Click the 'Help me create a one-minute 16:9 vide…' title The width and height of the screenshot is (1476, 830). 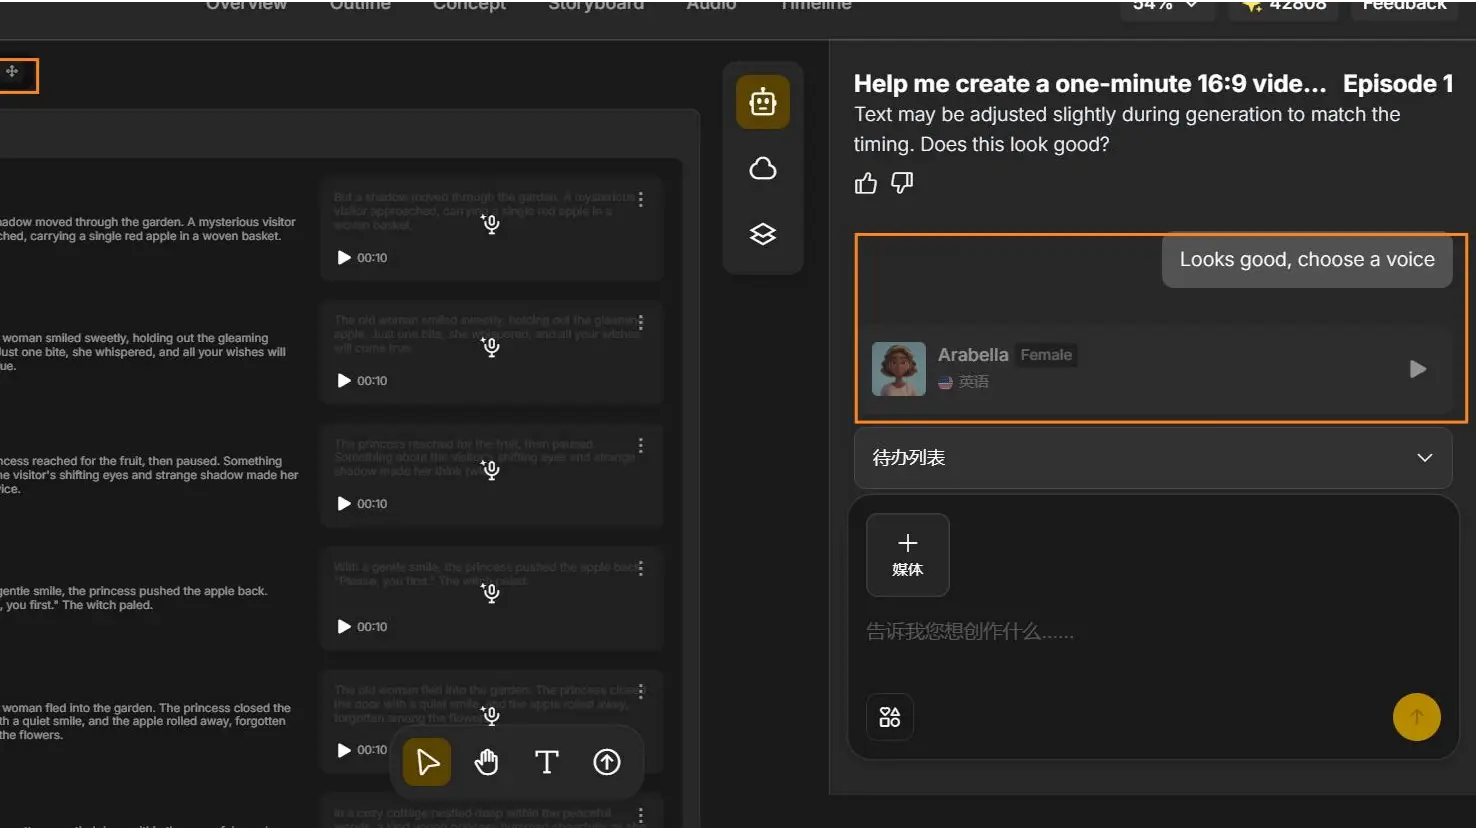tap(1090, 84)
